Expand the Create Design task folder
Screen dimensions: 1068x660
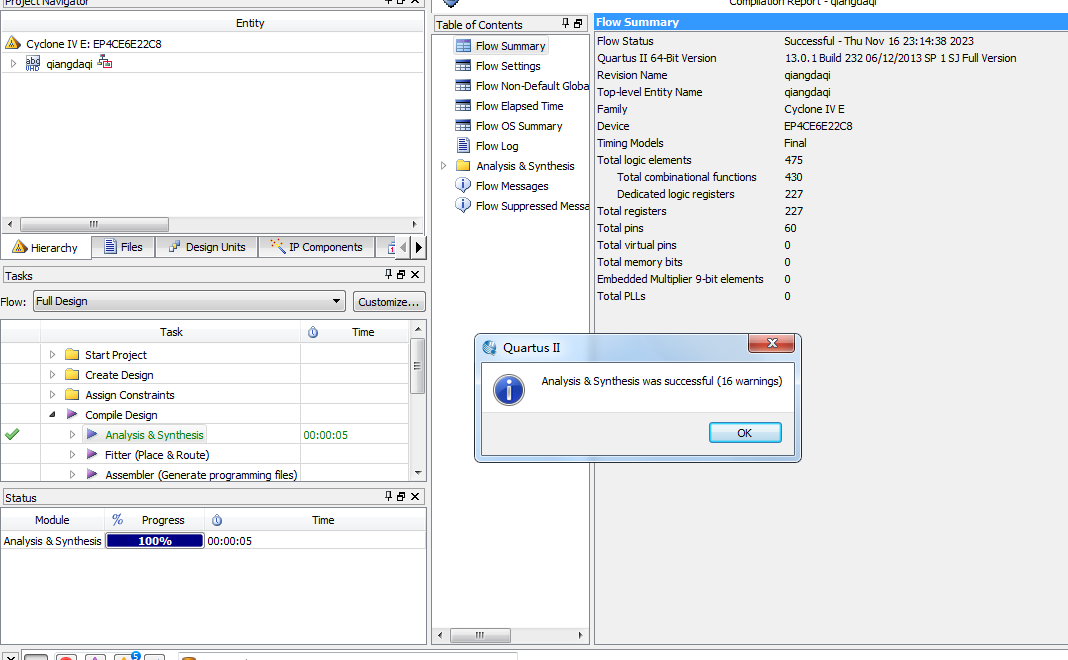[x=52, y=375]
